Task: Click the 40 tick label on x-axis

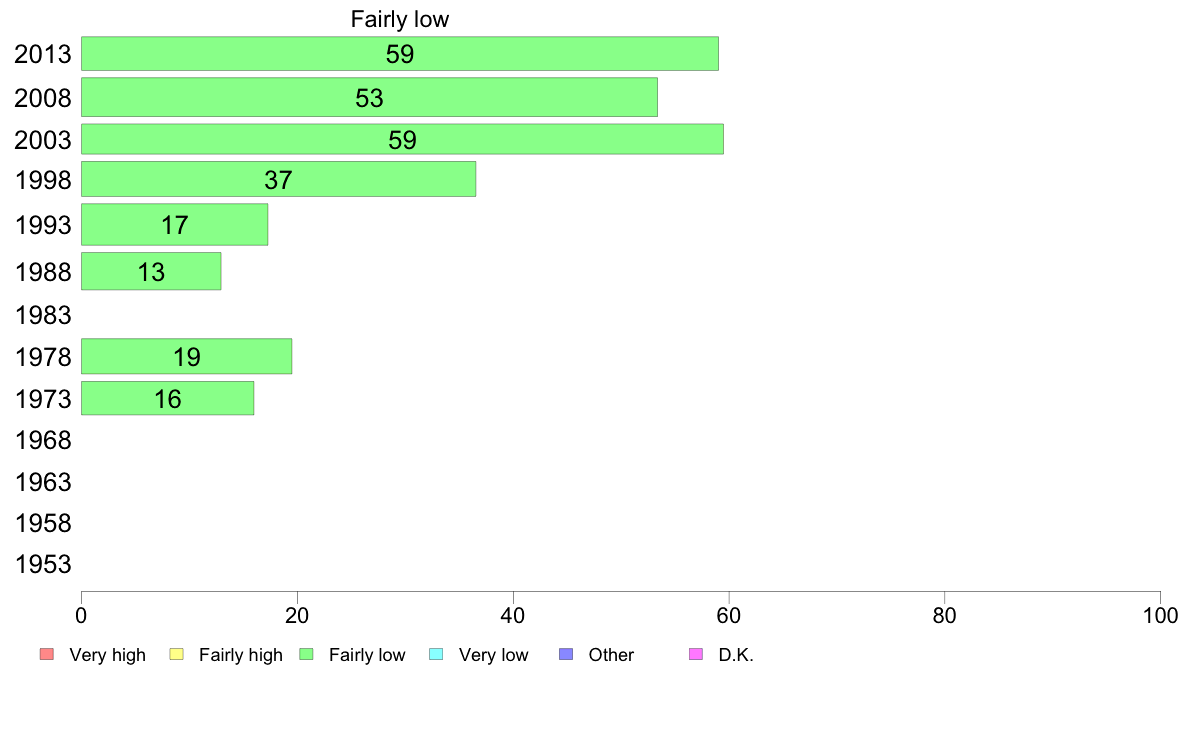Action: click(513, 615)
